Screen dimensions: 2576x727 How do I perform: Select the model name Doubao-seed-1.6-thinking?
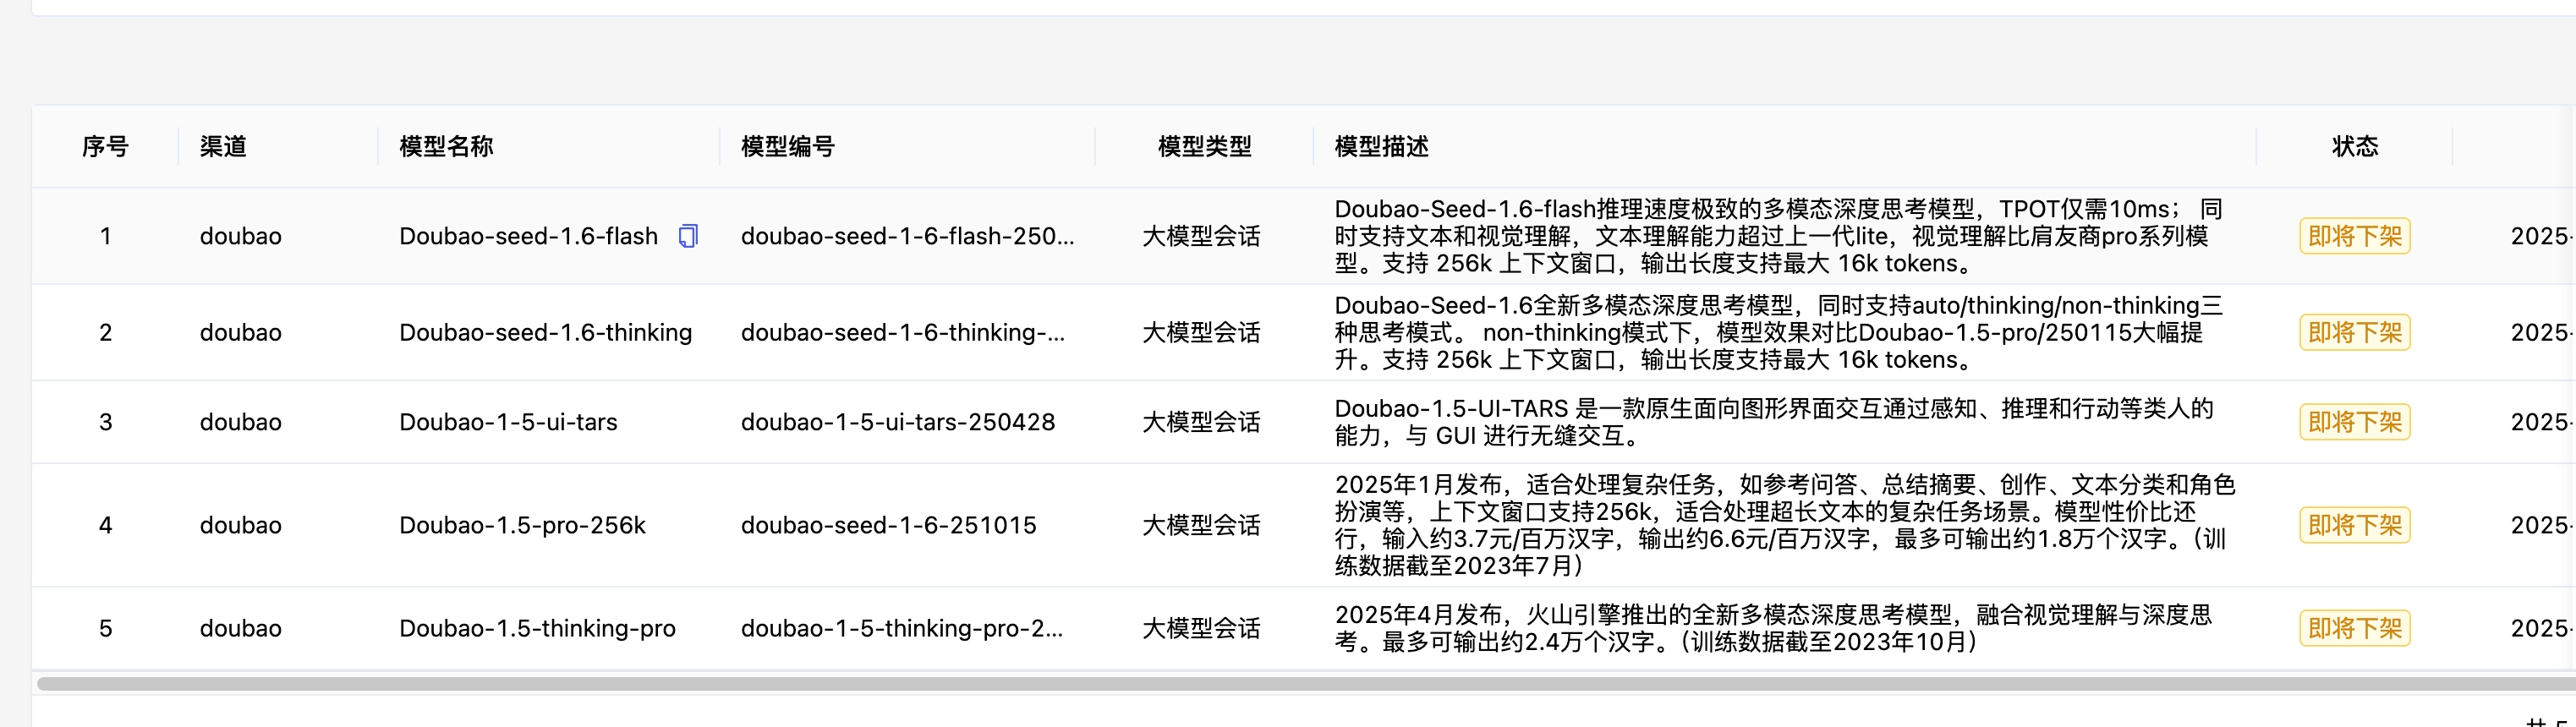pyautogui.click(x=546, y=332)
